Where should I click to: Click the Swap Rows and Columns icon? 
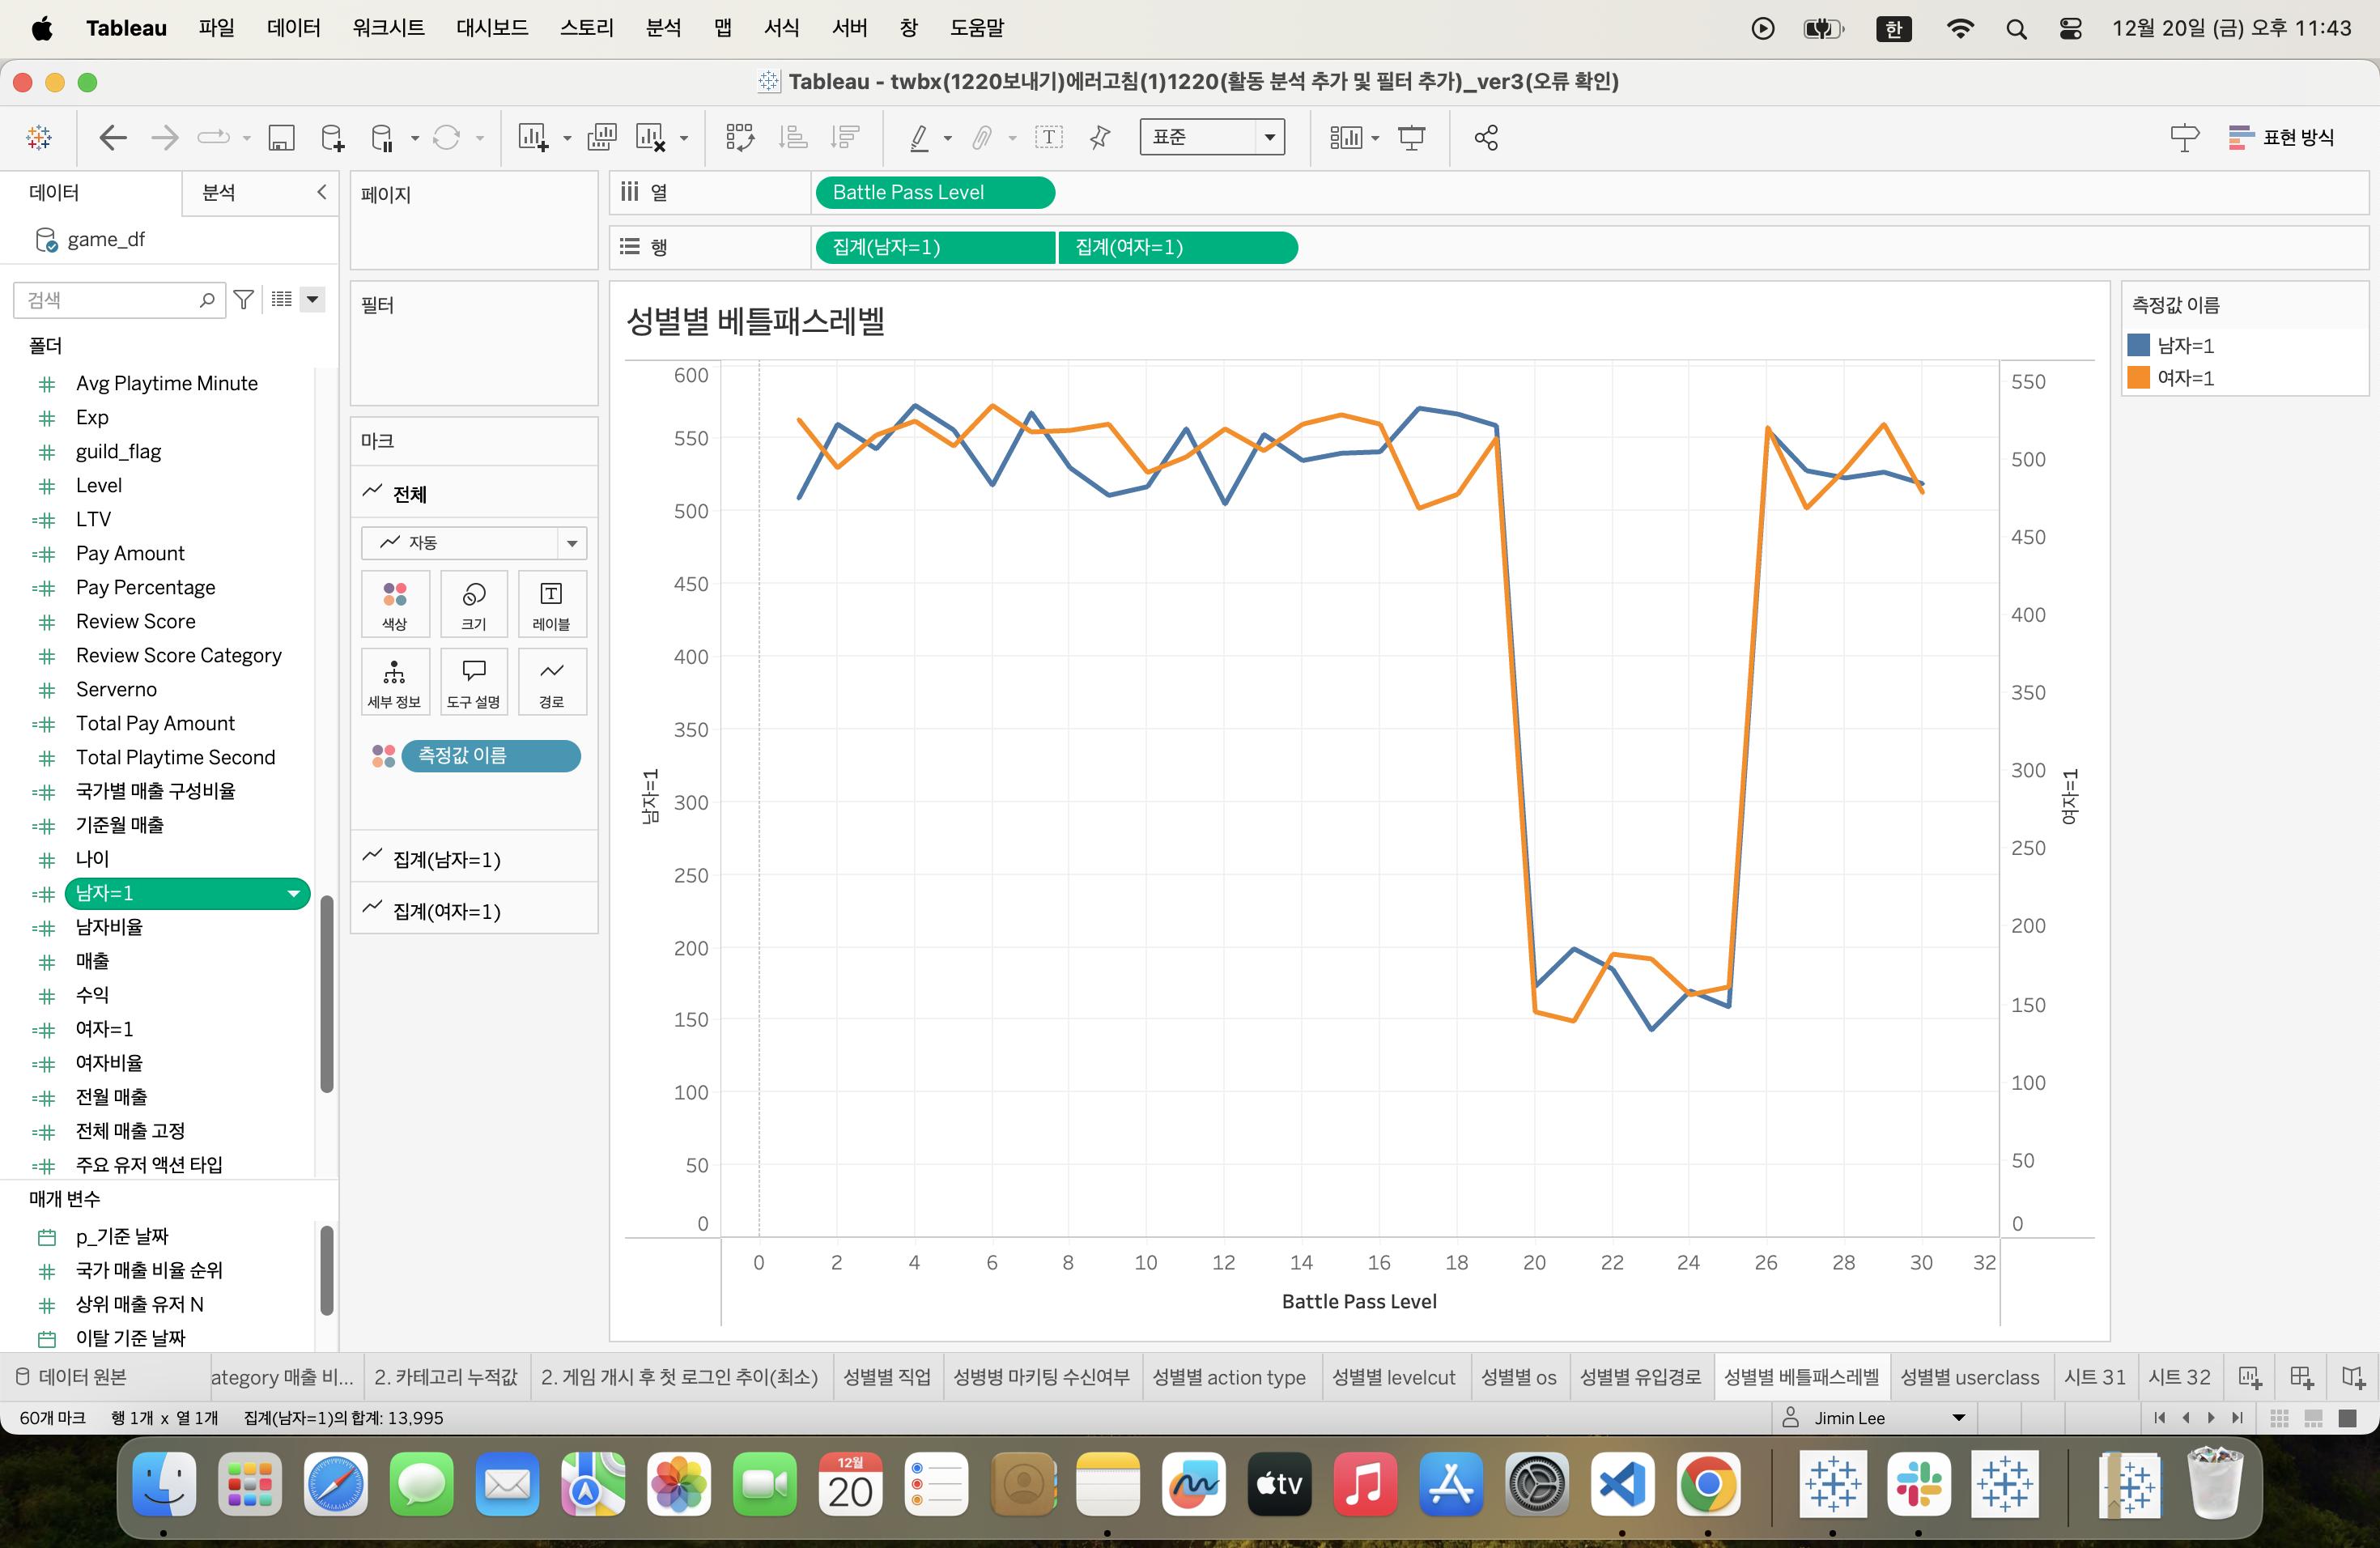(740, 137)
